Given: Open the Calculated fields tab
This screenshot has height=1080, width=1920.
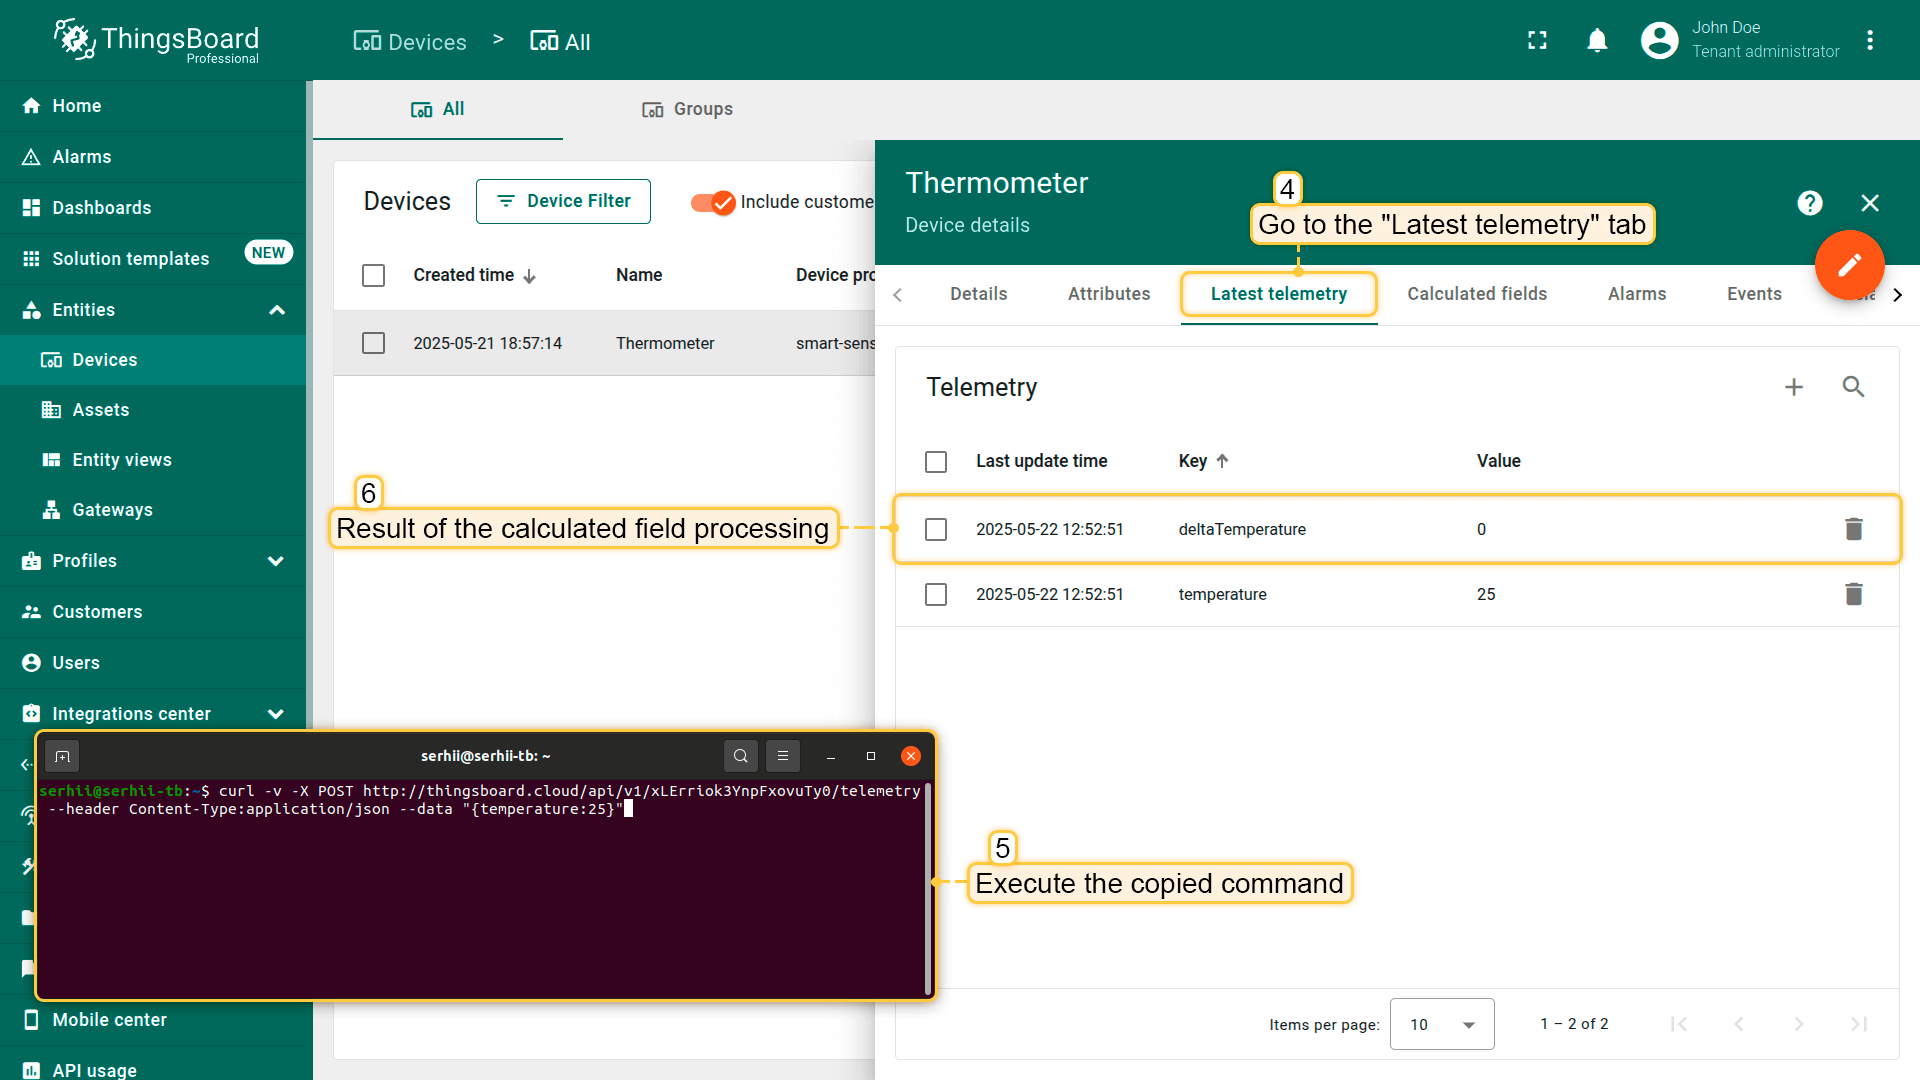Looking at the screenshot, I should point(1476,294).
